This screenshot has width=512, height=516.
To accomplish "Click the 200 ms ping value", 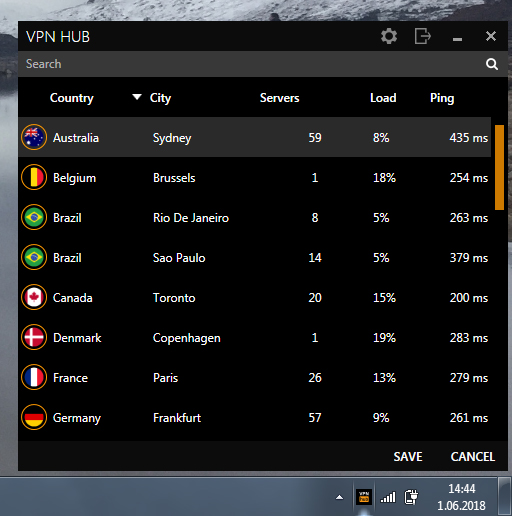I will tap(469, 298).
